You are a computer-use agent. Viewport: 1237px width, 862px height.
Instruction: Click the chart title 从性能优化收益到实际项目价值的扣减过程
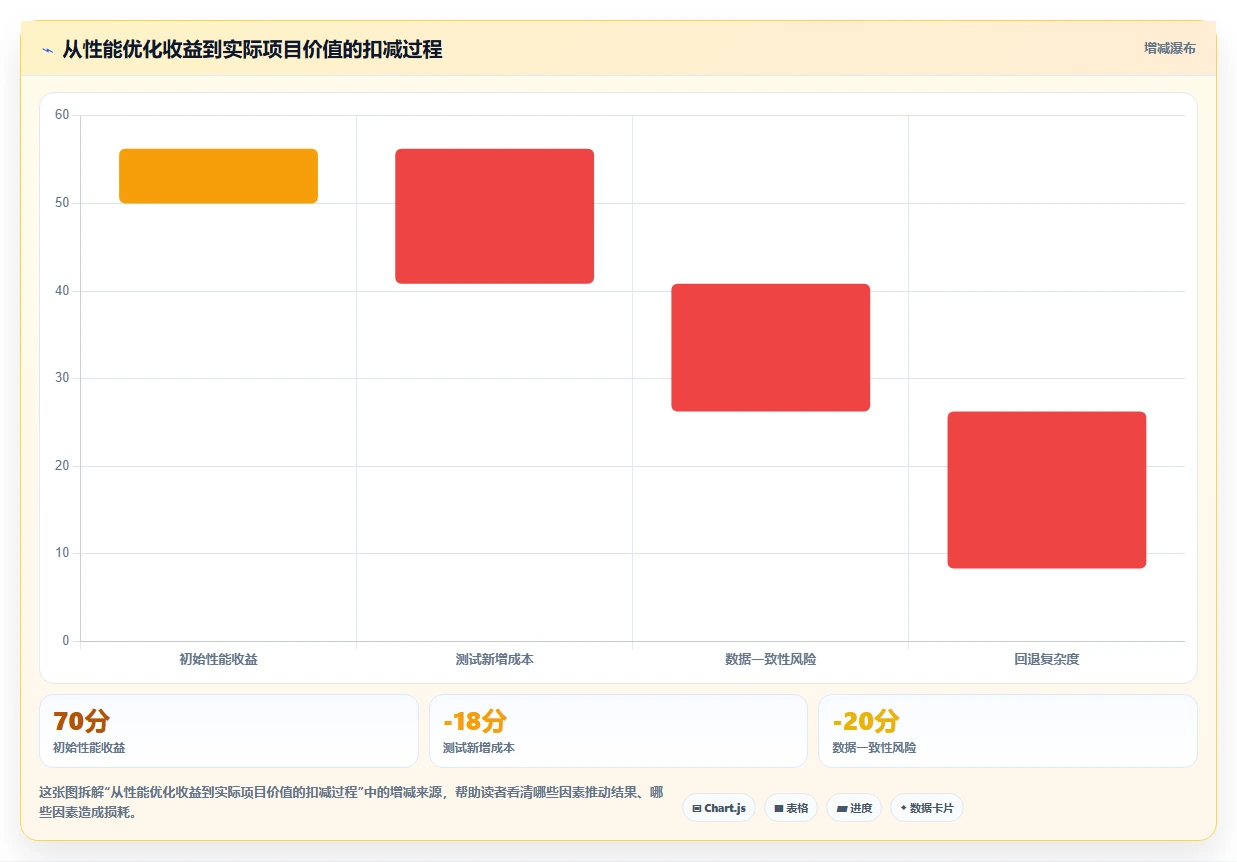[252, 49]
